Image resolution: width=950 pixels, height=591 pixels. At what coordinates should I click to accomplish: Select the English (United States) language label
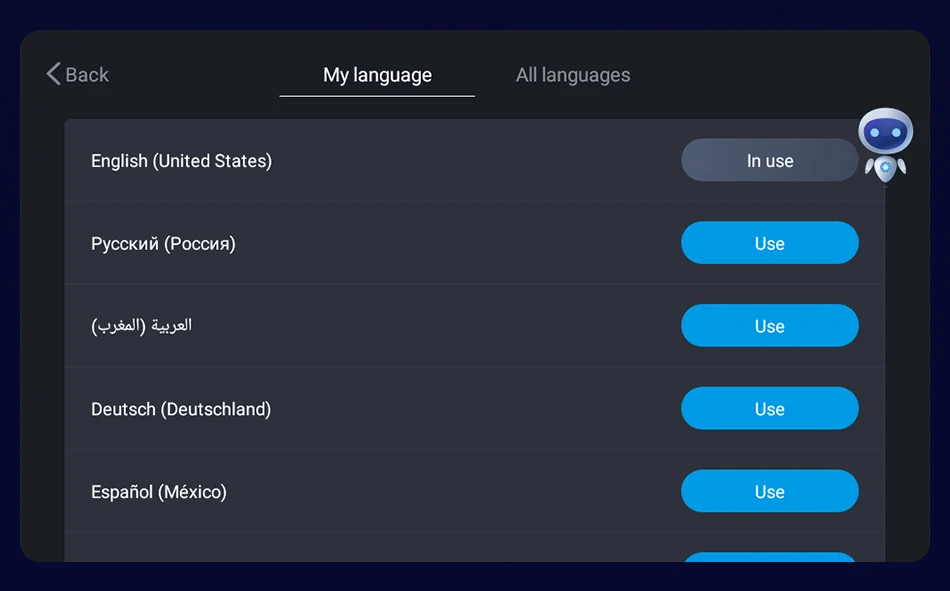tap(181, 161)
